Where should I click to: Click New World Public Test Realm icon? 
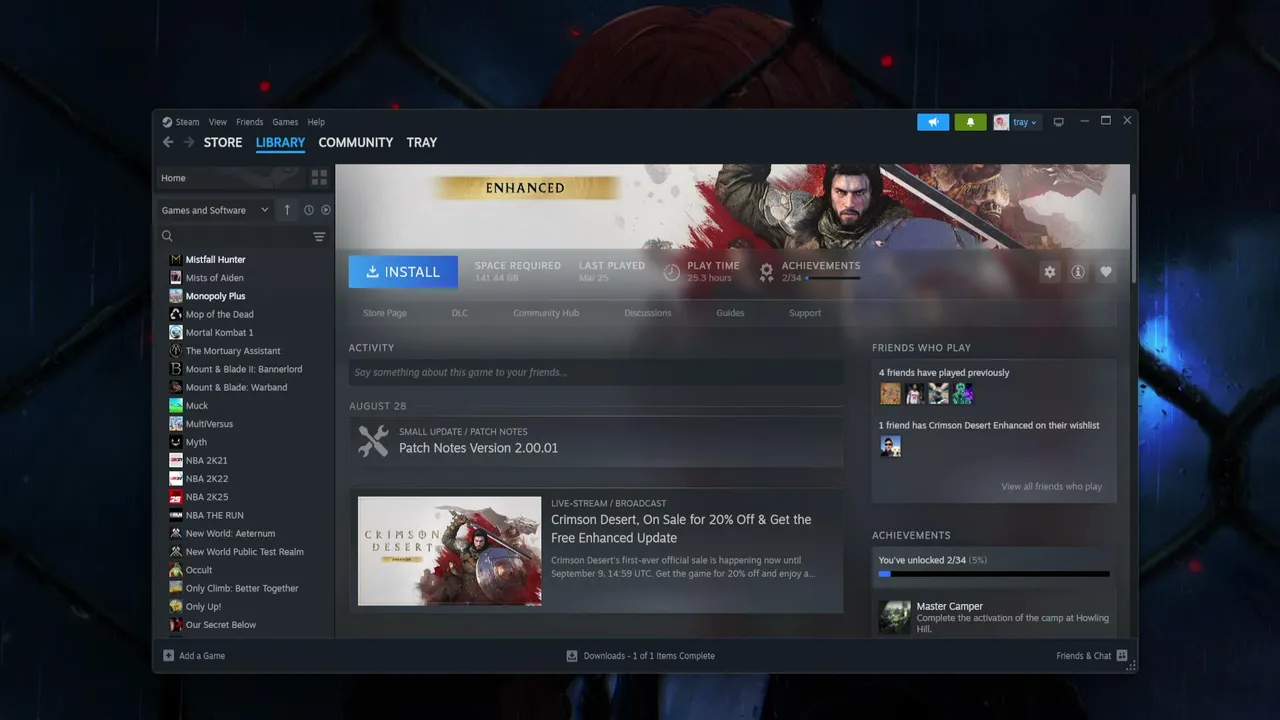coord(176,552)
